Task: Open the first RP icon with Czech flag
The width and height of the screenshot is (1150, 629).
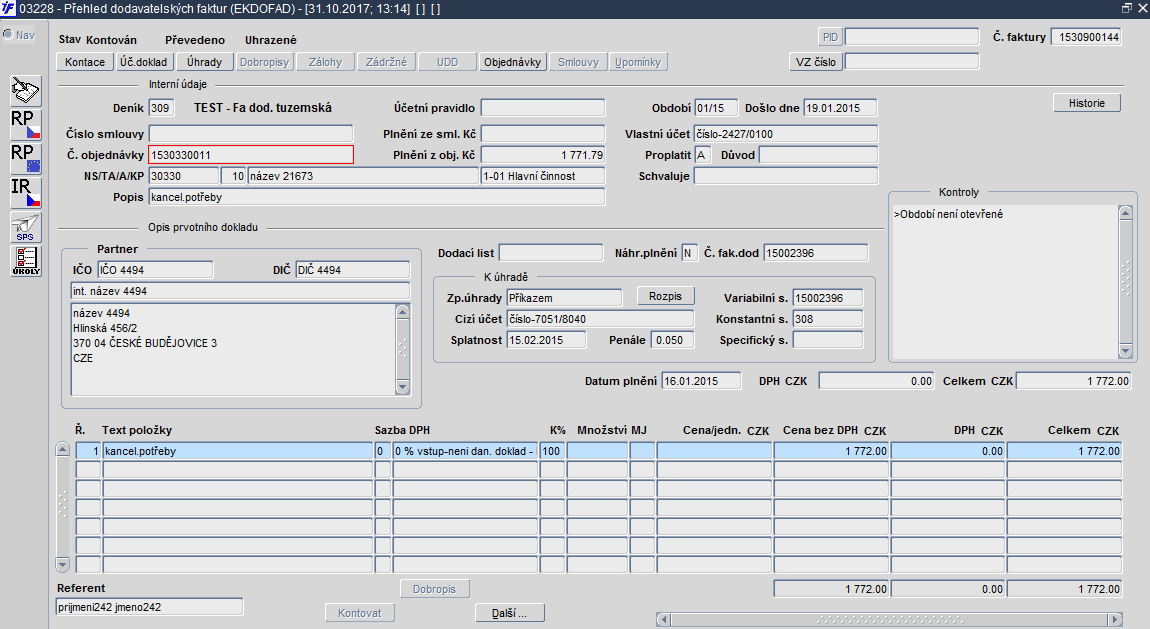Action: pyautogui.click(x=26, y=125)
